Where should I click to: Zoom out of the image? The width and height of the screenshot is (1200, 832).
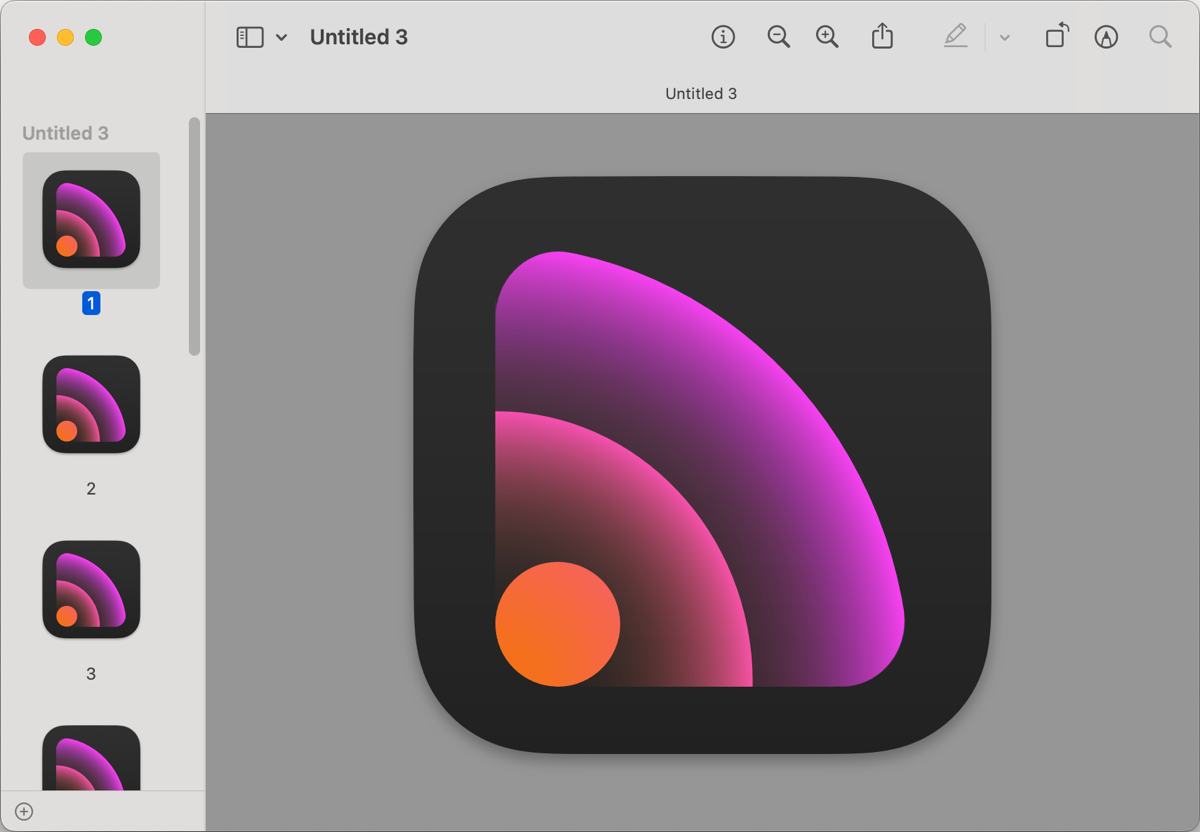point(778,37)
